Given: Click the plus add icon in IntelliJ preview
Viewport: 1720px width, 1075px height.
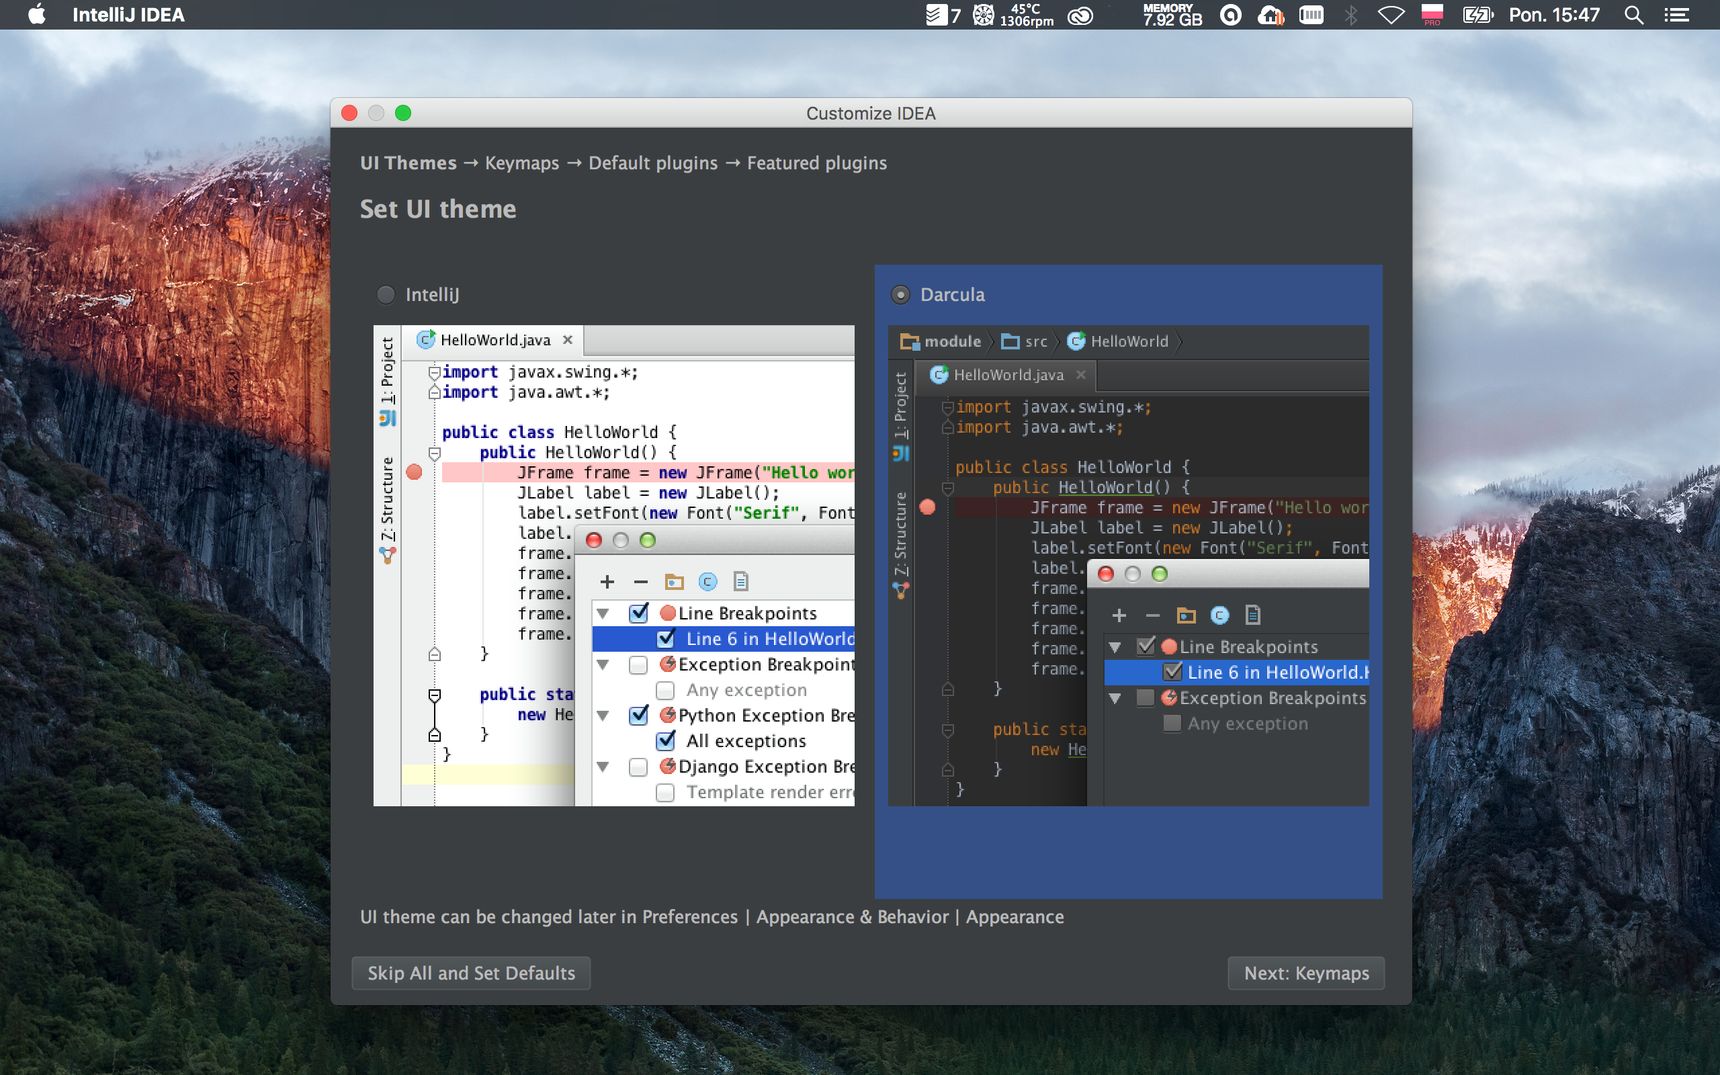Looking at the screenshot, I should click(x=607, y=581).
